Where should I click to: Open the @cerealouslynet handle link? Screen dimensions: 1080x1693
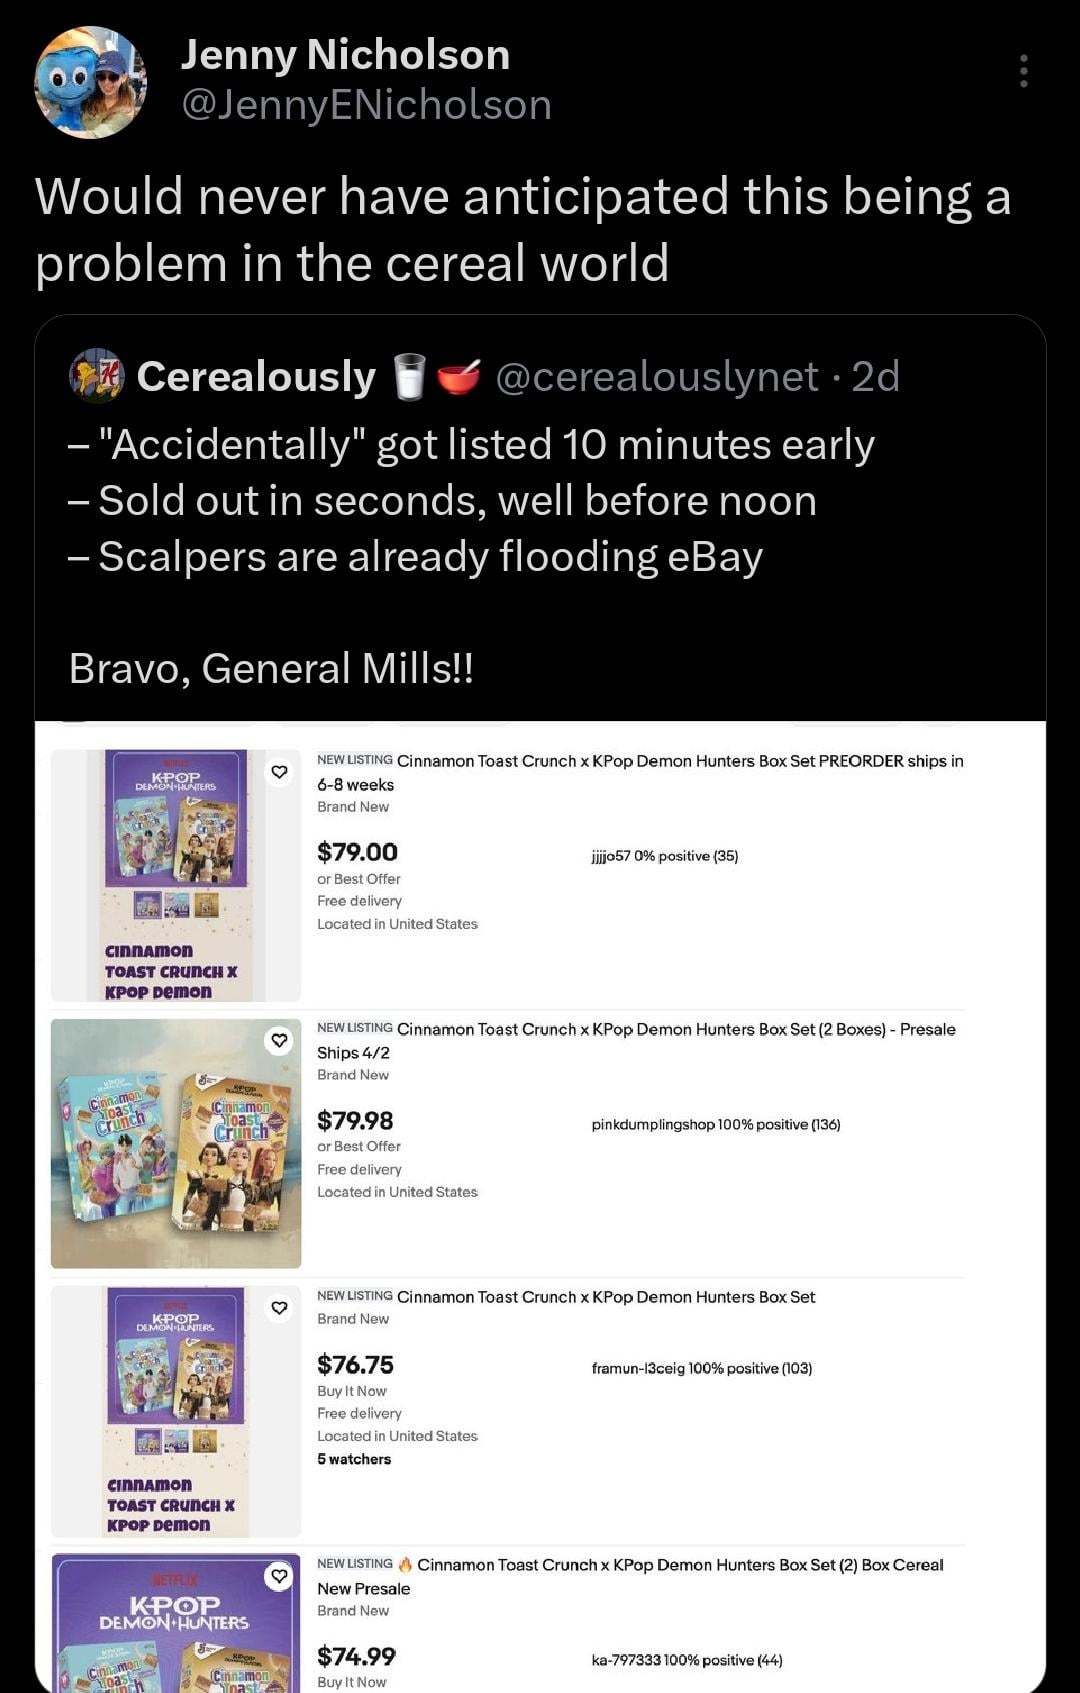click(x=656, y=377)
